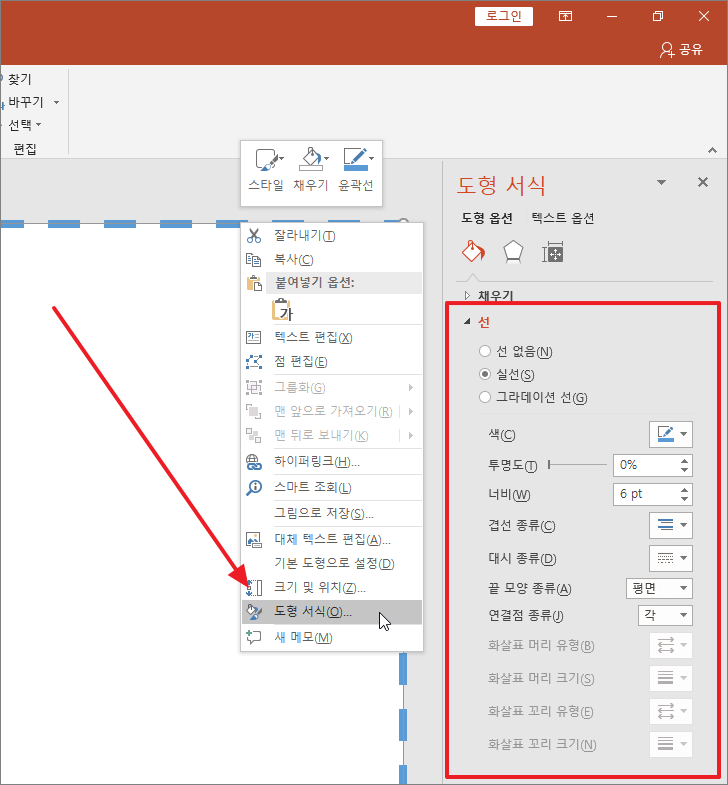Click the Width 6 pt input field
The height and width of the screenshot is (785, 728).
point(646,494)
